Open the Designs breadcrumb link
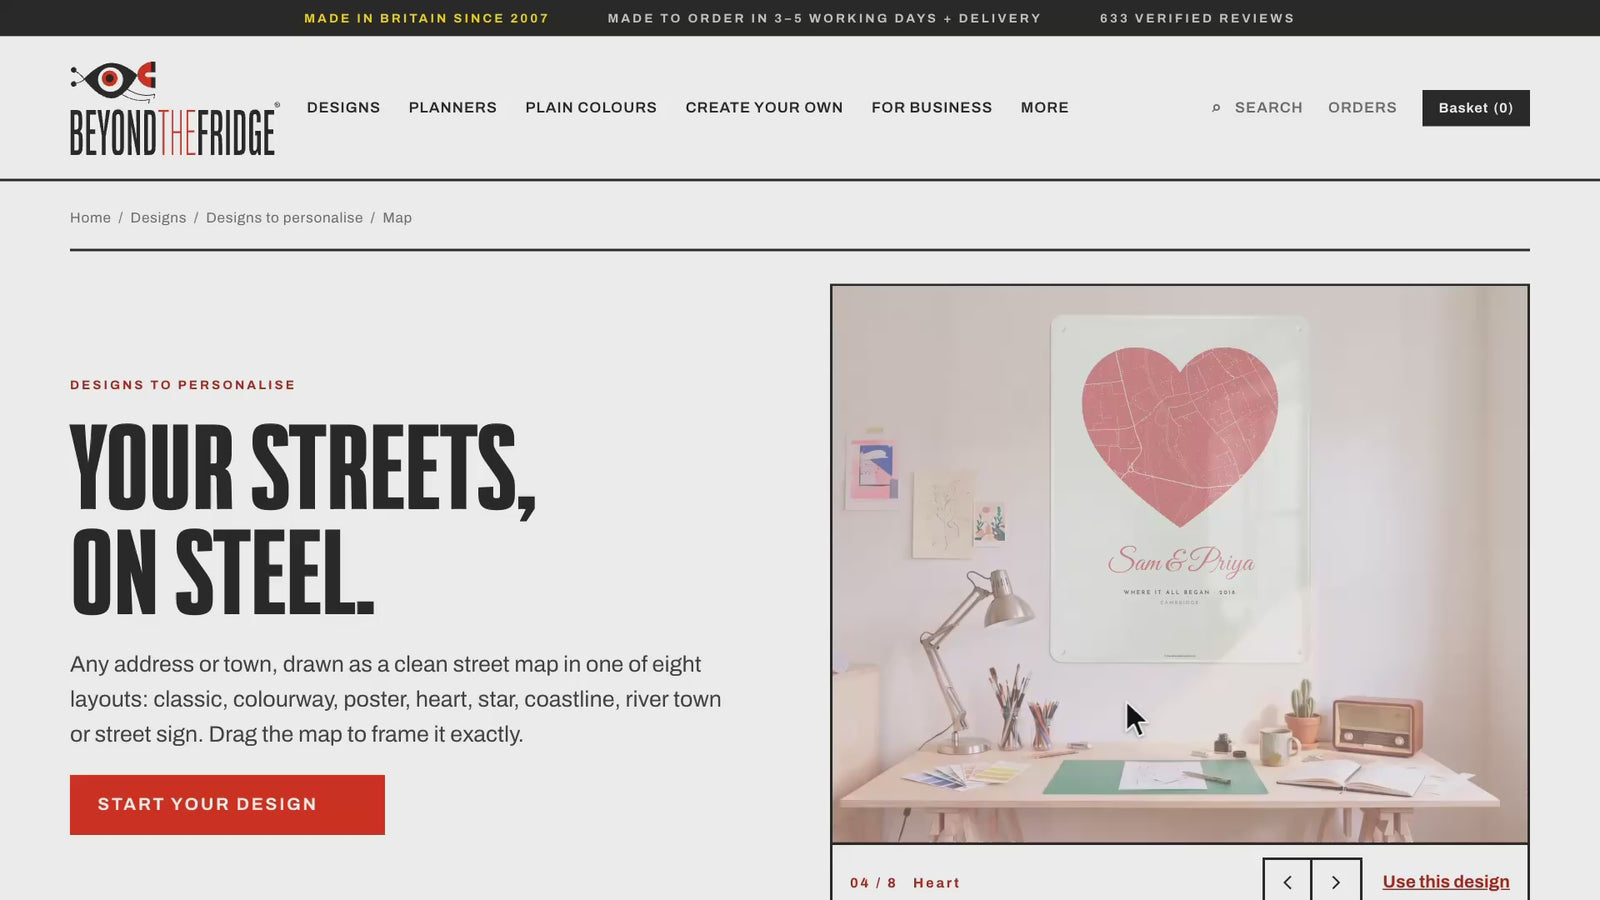 coord(158,218)
